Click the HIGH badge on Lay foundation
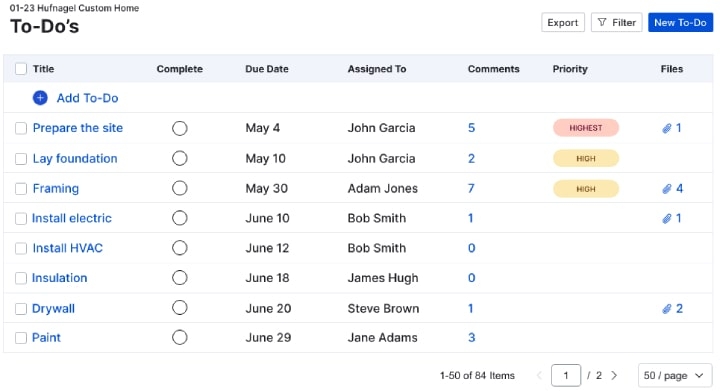Viewport: 720px width, 391px height. tap(586, 158)
